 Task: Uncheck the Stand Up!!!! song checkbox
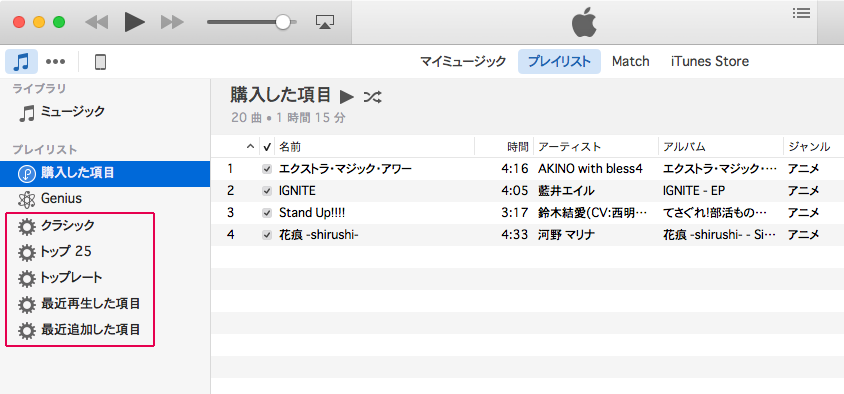tap(266, 213)
